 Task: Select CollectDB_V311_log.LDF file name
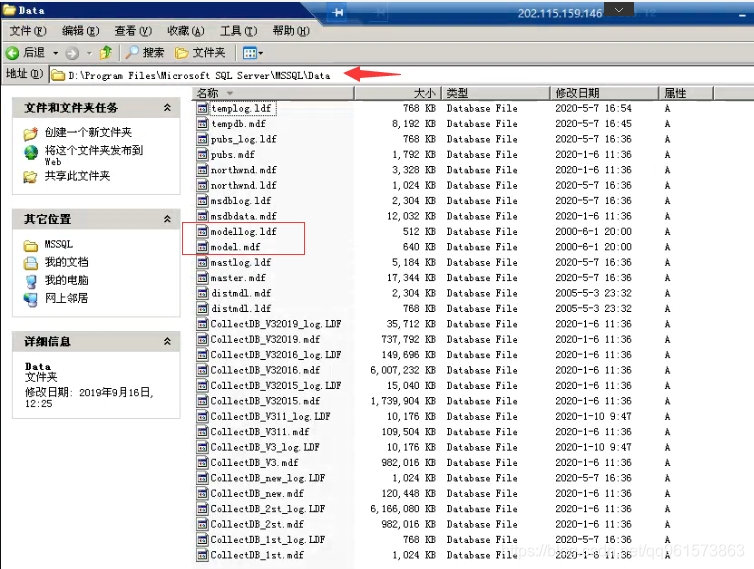(270, 417)
